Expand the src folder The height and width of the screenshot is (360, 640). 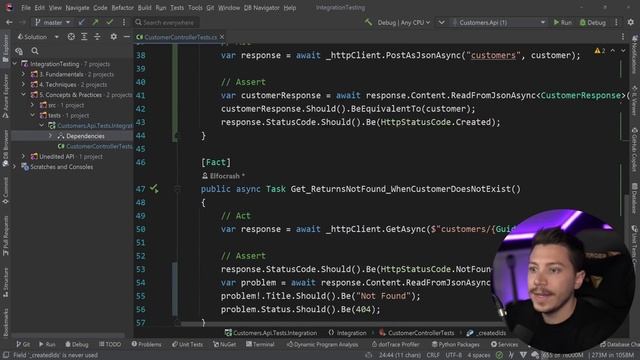pyautogui.click(x=33, y=105)
